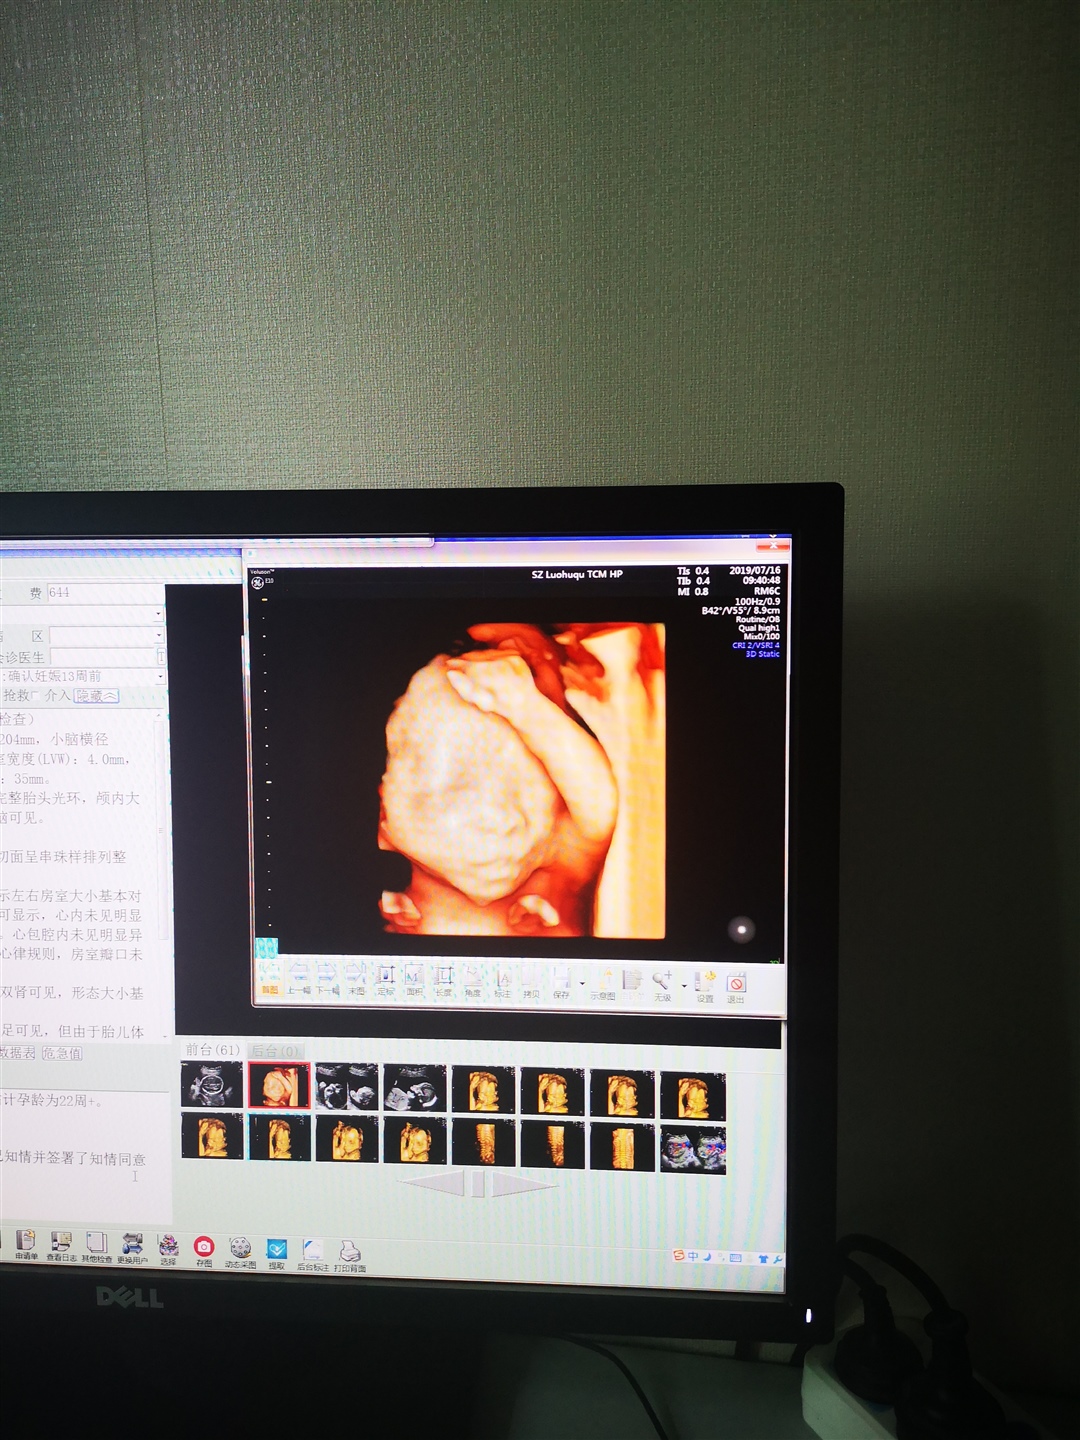Image resolution: width=1080 pixels, height=1440 pixels.
Task: Expand the 区 dropdown arrow
Action: [159, 636]
